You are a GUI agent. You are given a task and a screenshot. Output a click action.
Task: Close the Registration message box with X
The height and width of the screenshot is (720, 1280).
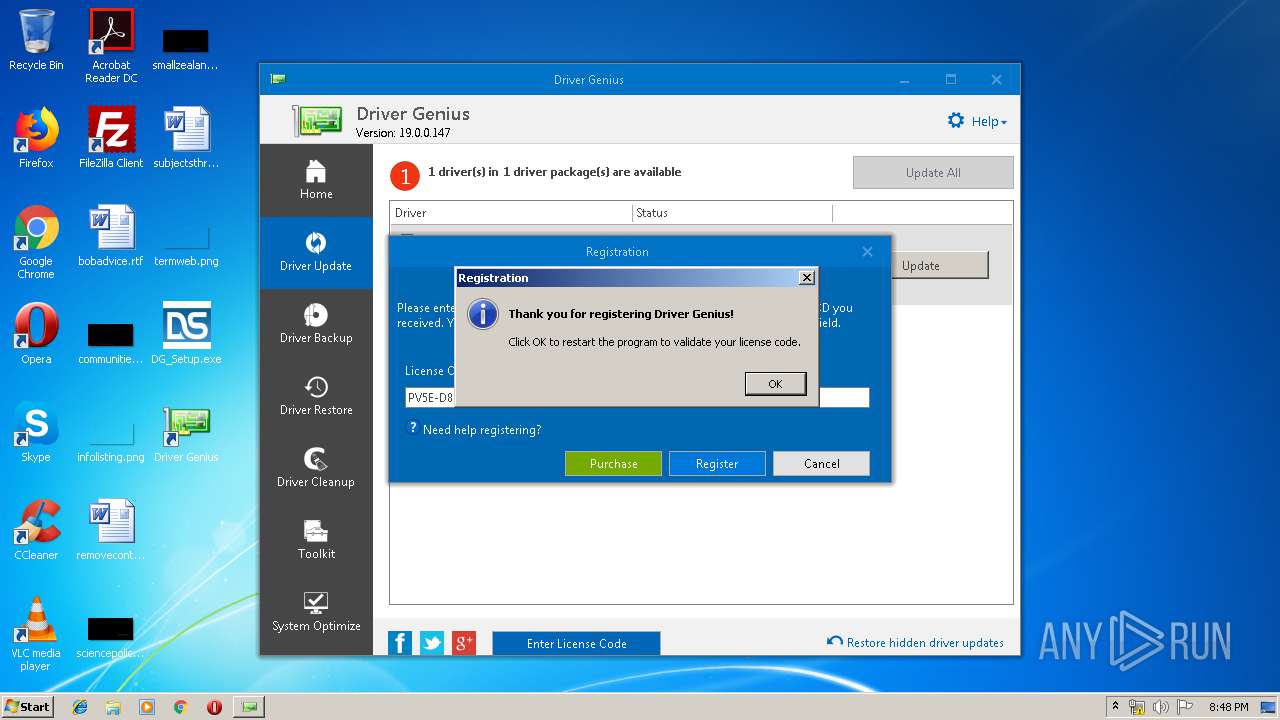pos(807,278)
